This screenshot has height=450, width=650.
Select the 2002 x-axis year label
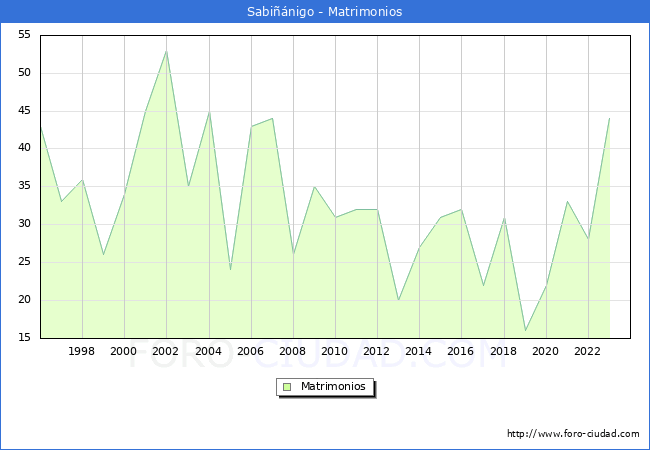click(x=166, y=351)
